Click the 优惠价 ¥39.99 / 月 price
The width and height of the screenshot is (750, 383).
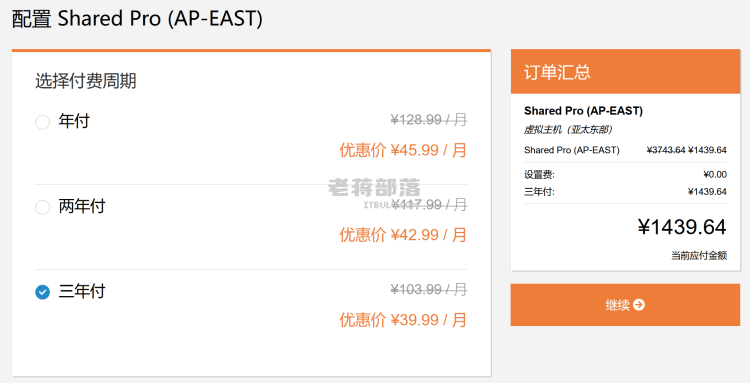pyautogui.click(x=403, y=320)
